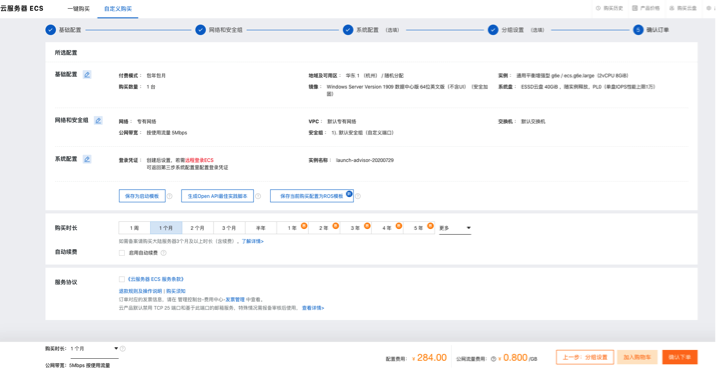The height and width of the screenshot is (369, 716).
Task: Click the product price icon in the header
Action: 635,8
